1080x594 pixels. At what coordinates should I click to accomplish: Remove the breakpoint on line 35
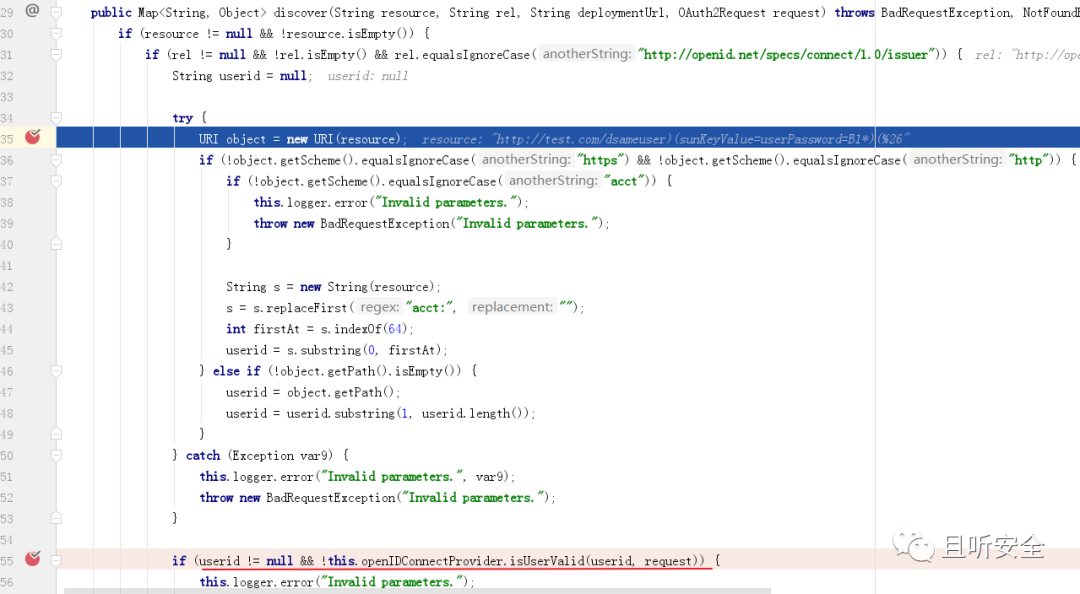click(32, 137)
